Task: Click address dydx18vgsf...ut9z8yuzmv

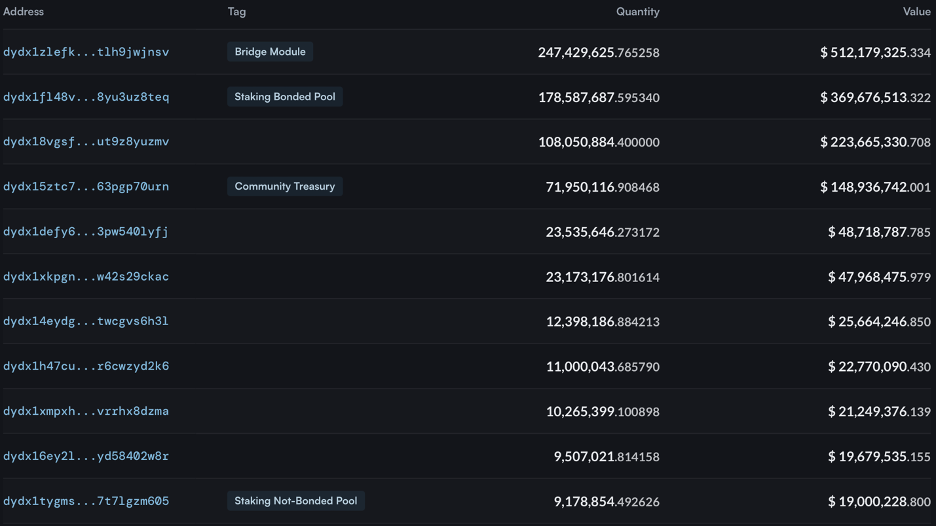Action: [86, 142]
